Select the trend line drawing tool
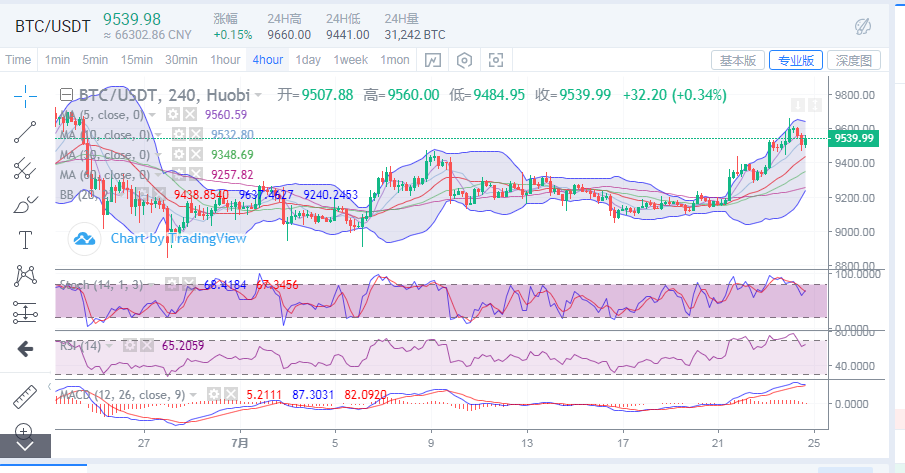This screenshot has width=905, height=473. coord(25,130)
